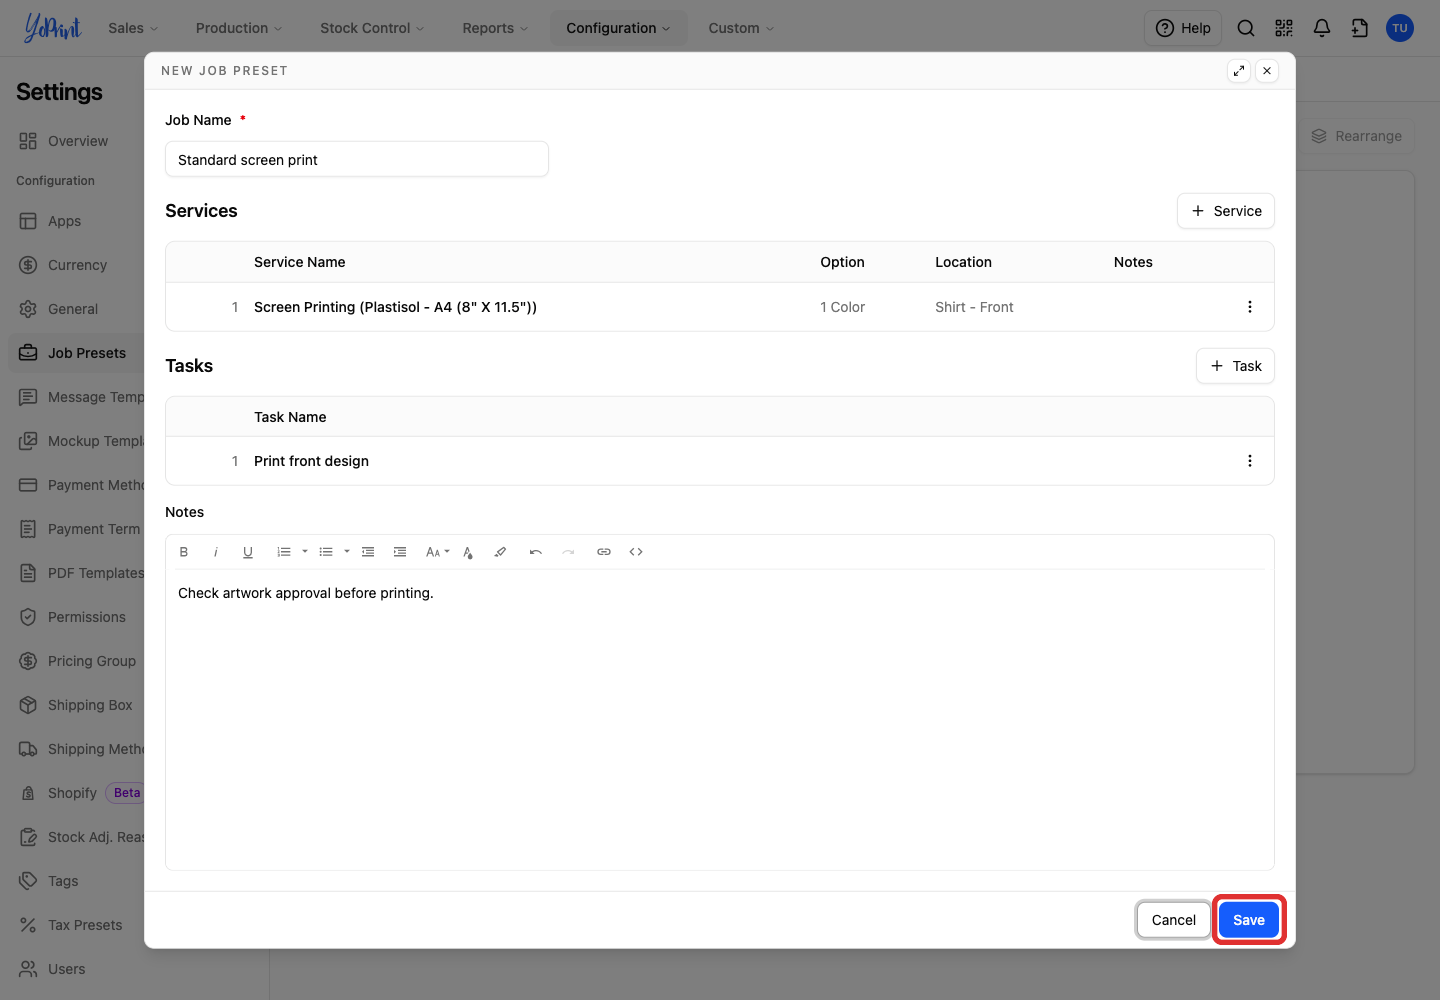Open the font size dropdown
Image resolution: width=1440 pixels, height=1000 pixels.
[x=437, y=552]
